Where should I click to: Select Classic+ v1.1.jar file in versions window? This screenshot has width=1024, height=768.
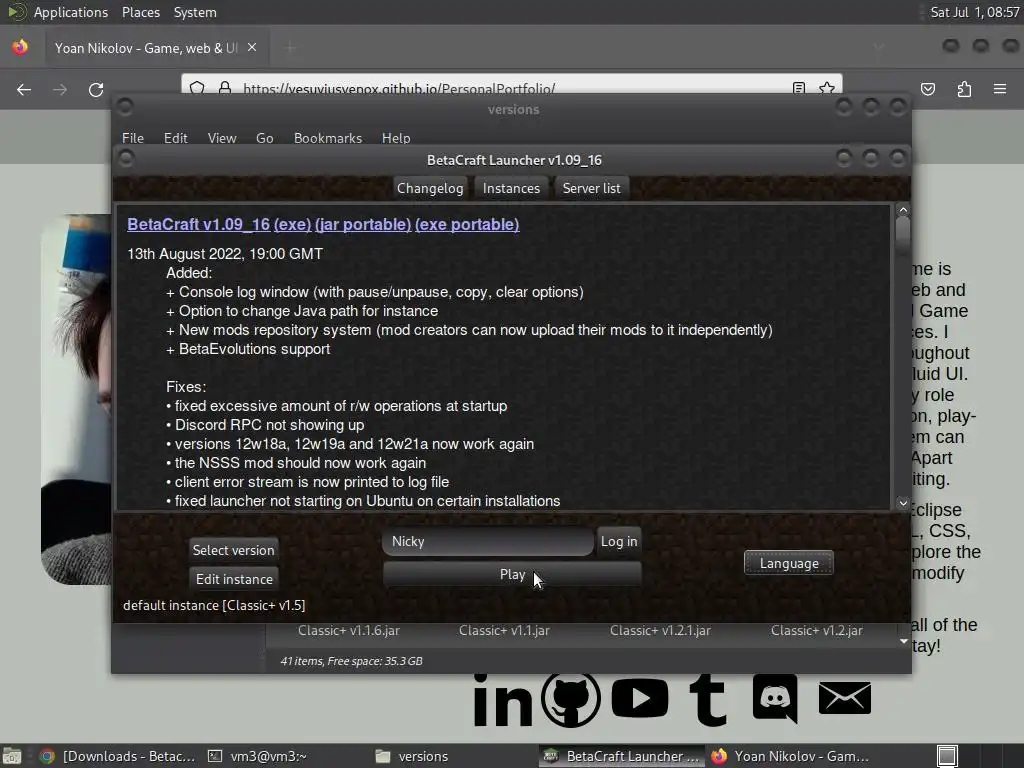(504, 630)
